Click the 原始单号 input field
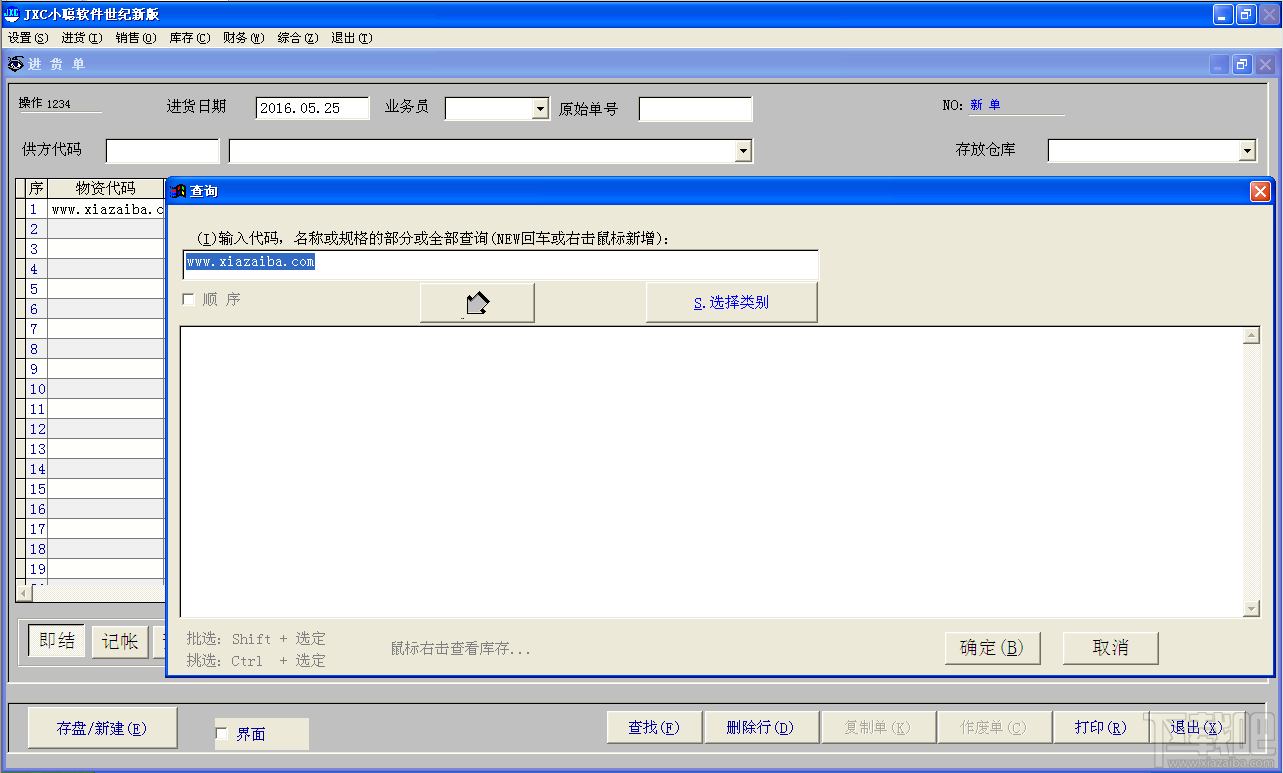This screenshot has height=773, width=1283. point(695,108)
